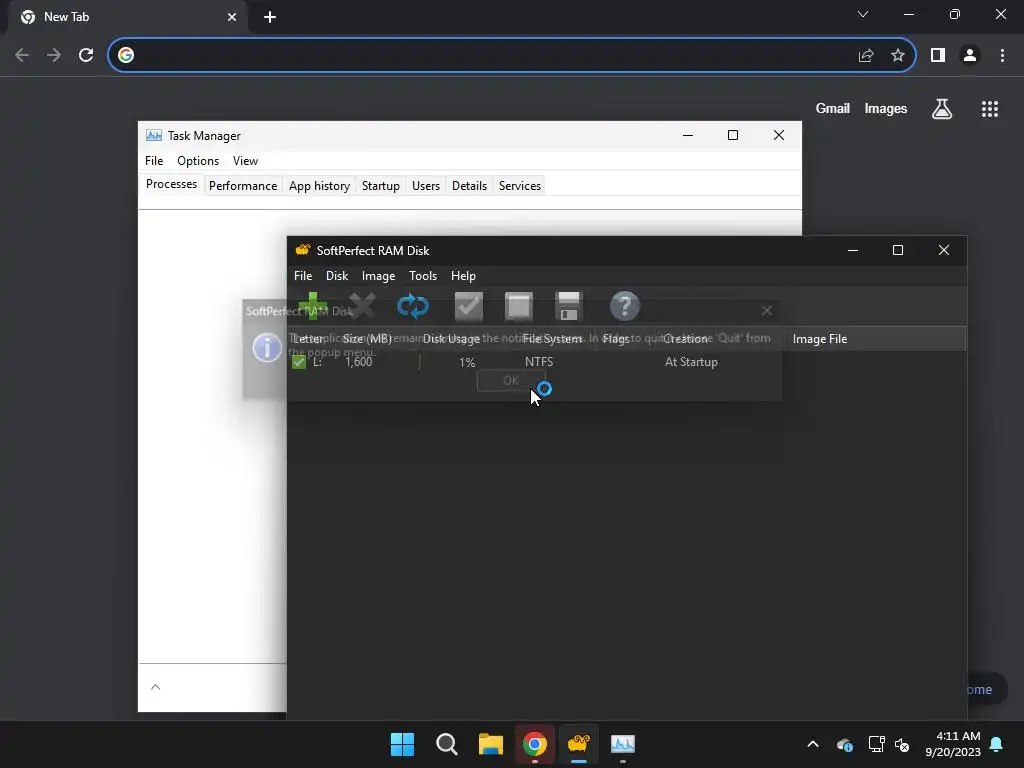Click OK in the fading info dialog
Image resolution: width=1024 pixels, height=768 pixels.
[511, 381]
